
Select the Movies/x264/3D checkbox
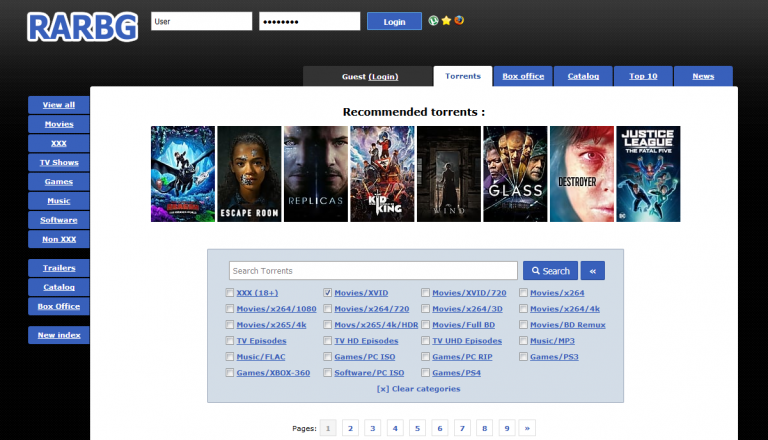tap(425, 309)
